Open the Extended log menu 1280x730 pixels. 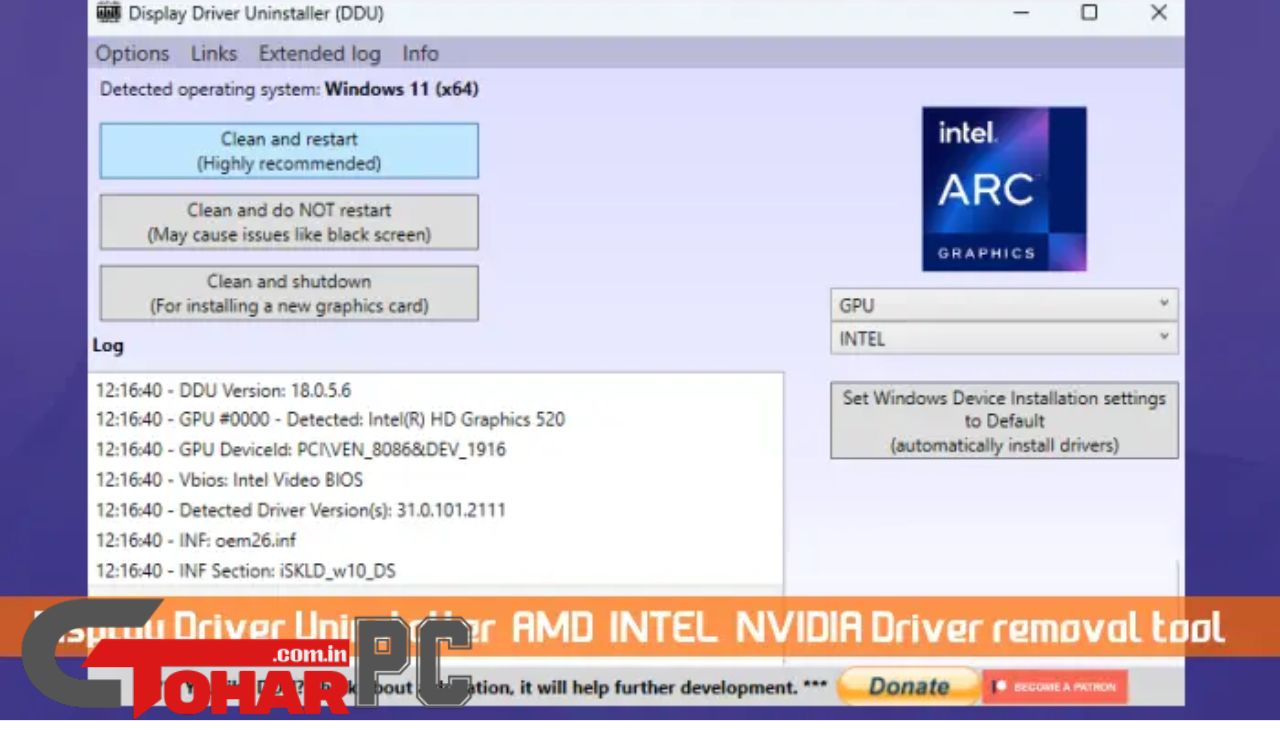(319, 54)
